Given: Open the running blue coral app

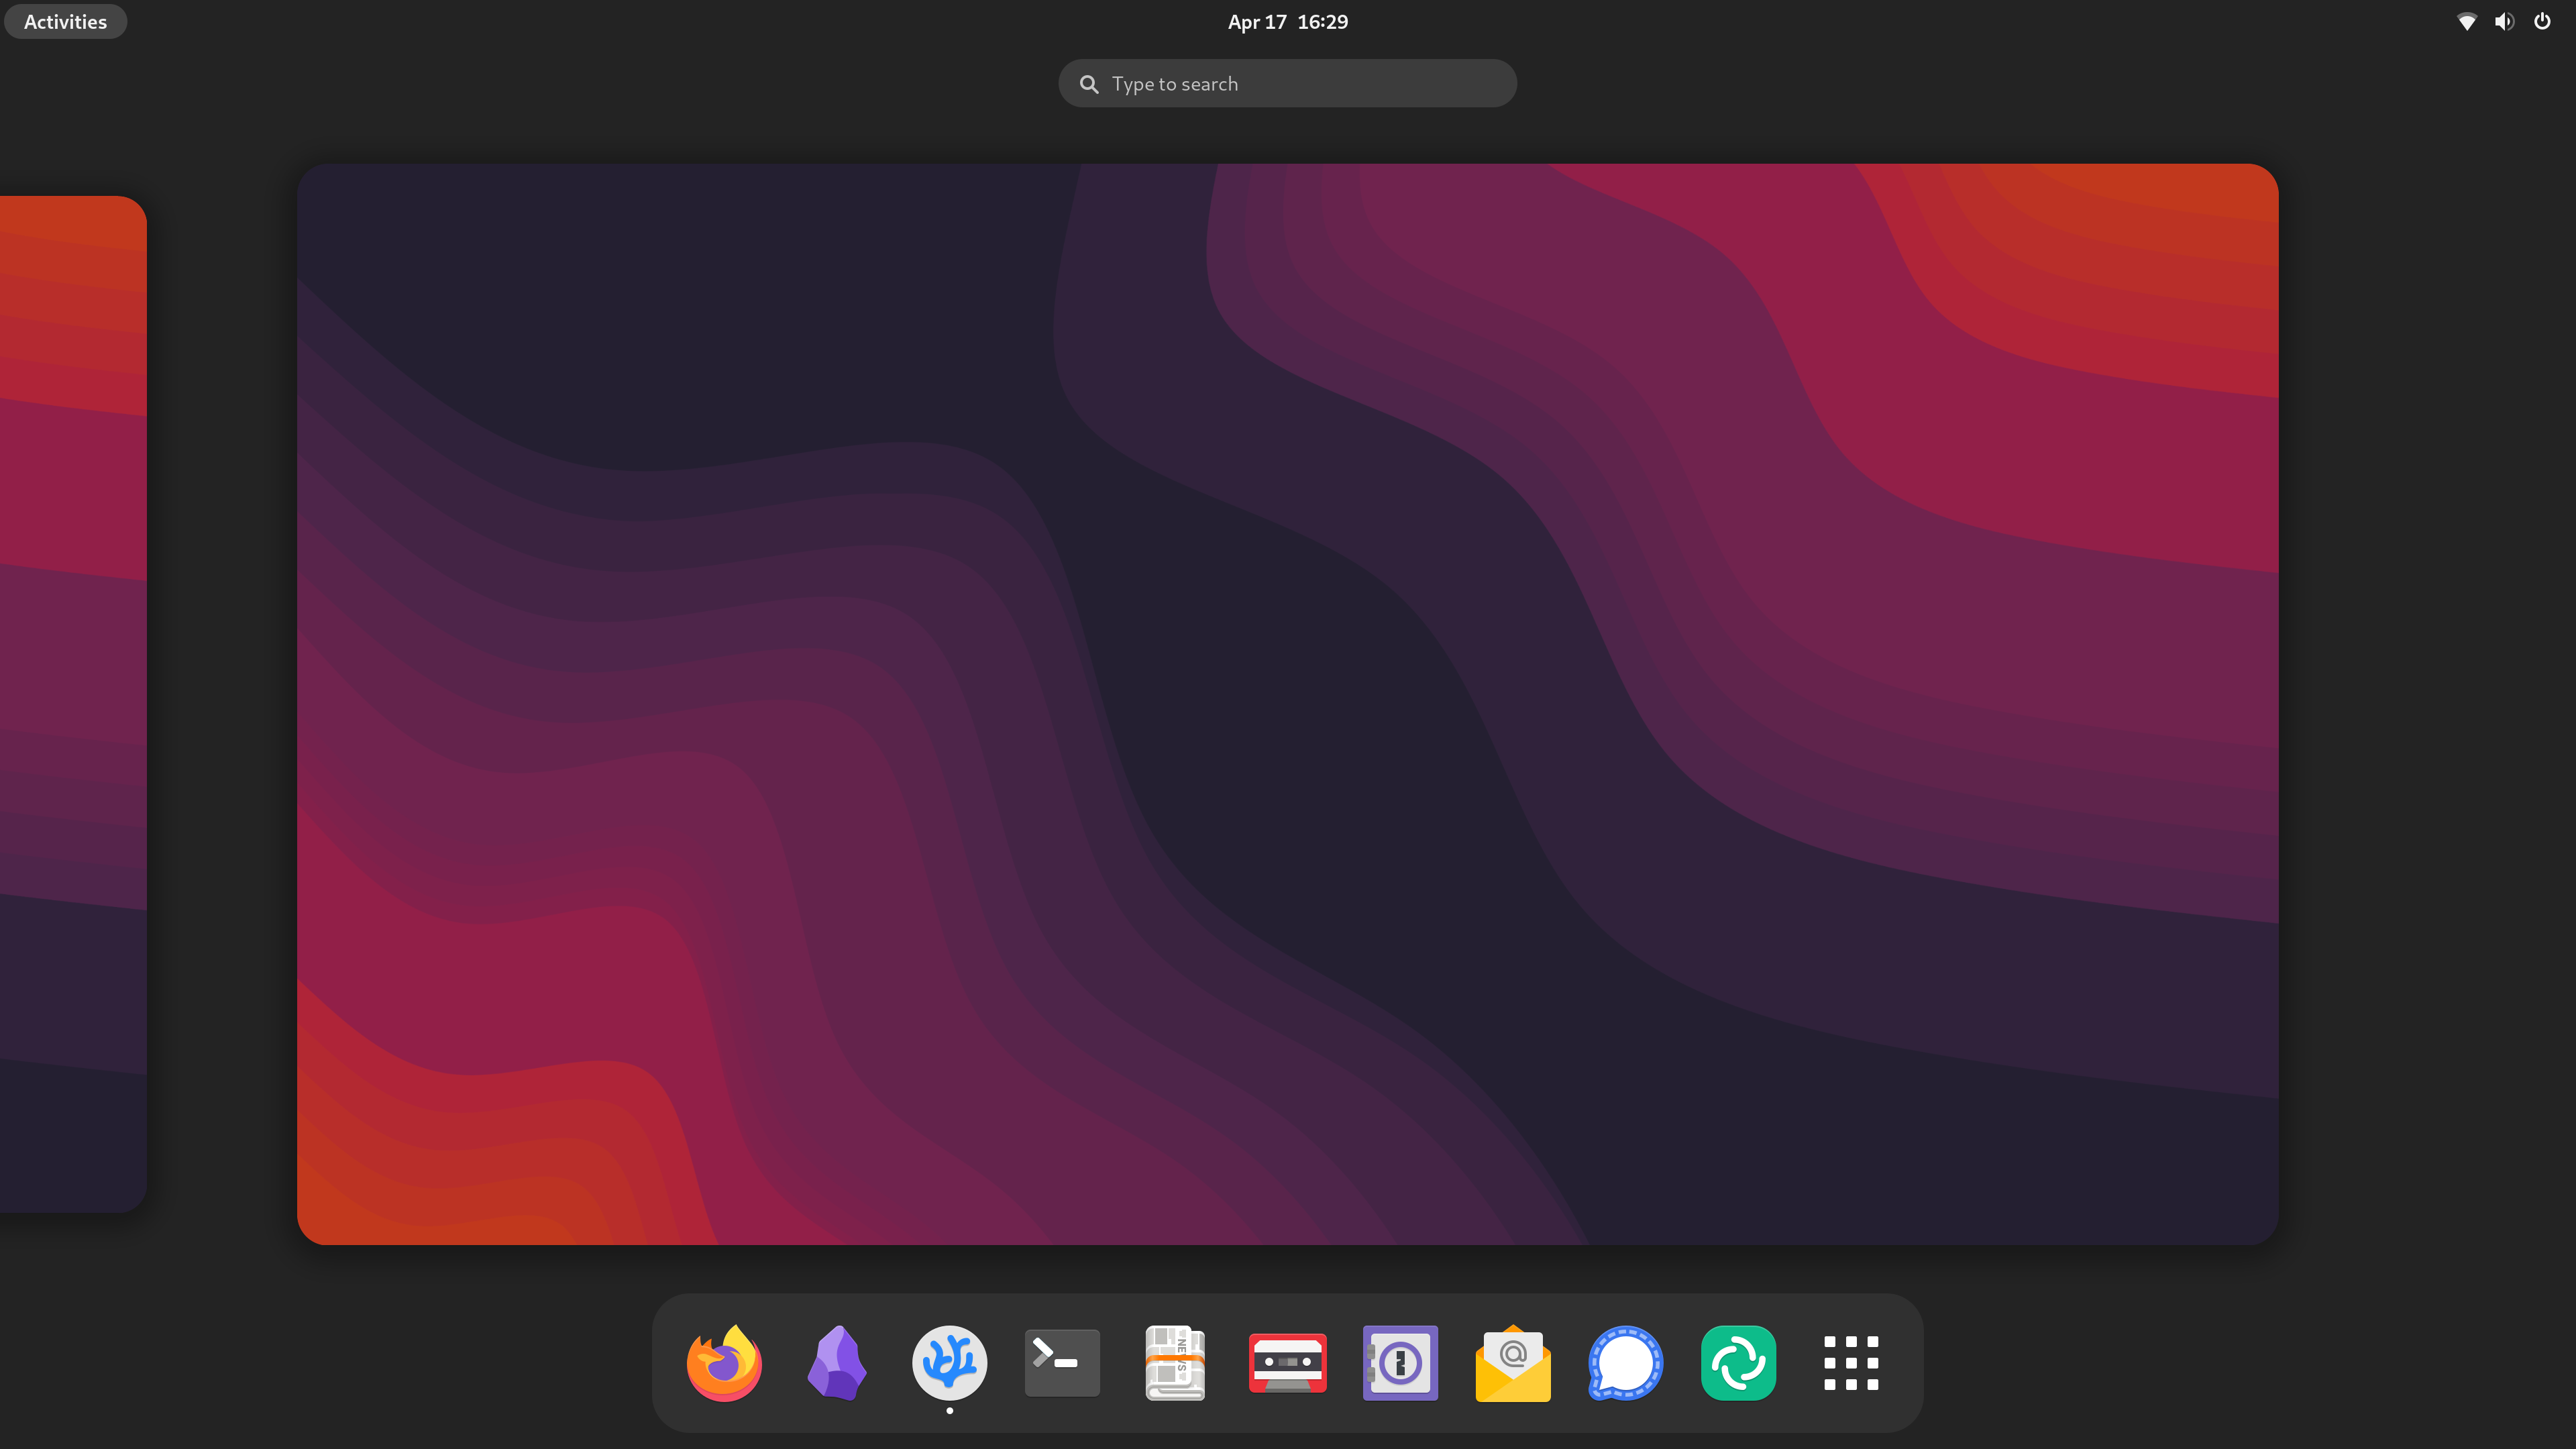Looking at the screenshot, I should click(x=948, y=1362).
